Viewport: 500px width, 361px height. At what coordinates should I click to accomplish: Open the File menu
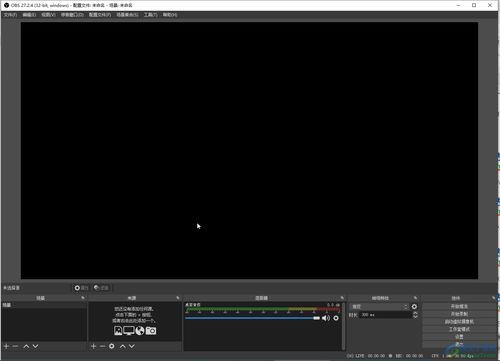tap(10, 15)
